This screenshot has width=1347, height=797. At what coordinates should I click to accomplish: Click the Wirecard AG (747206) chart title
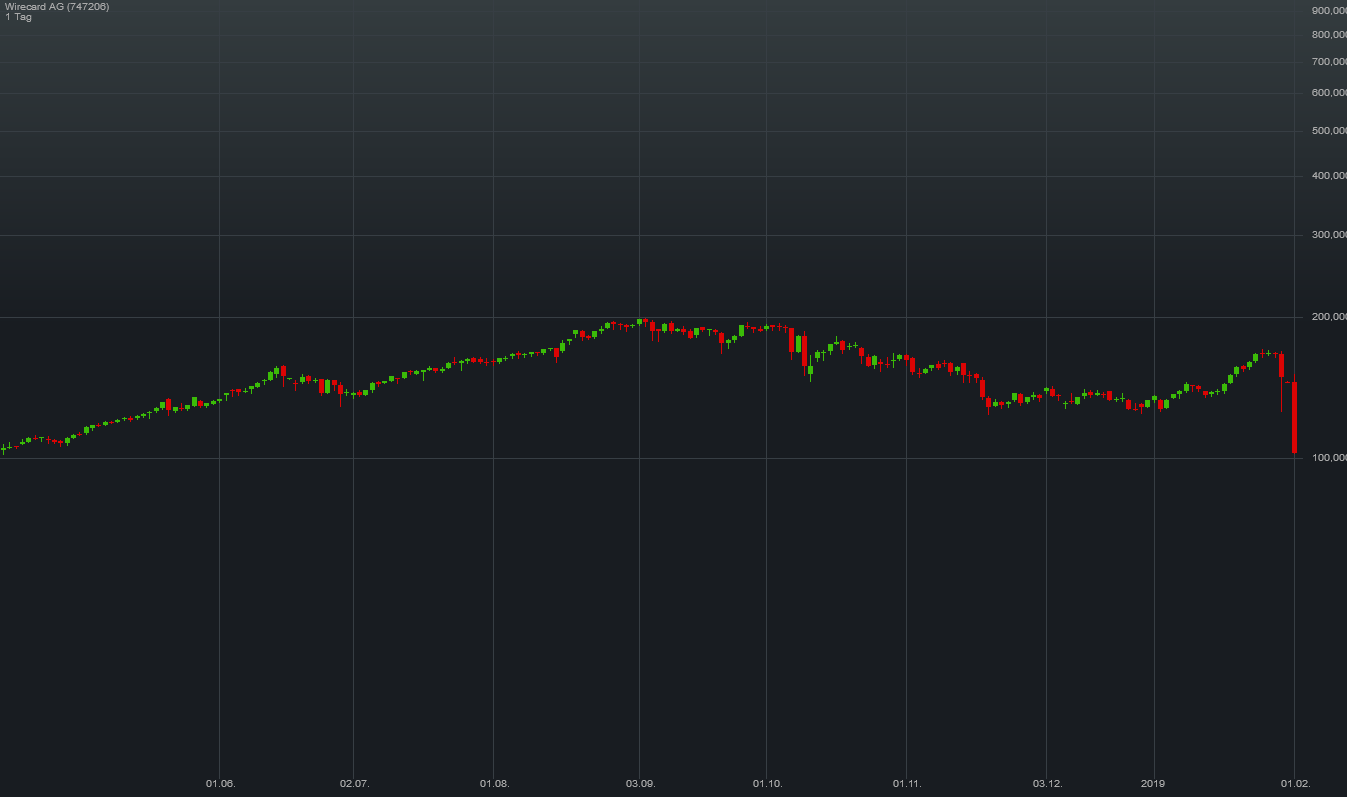click(x=54, y=6)
